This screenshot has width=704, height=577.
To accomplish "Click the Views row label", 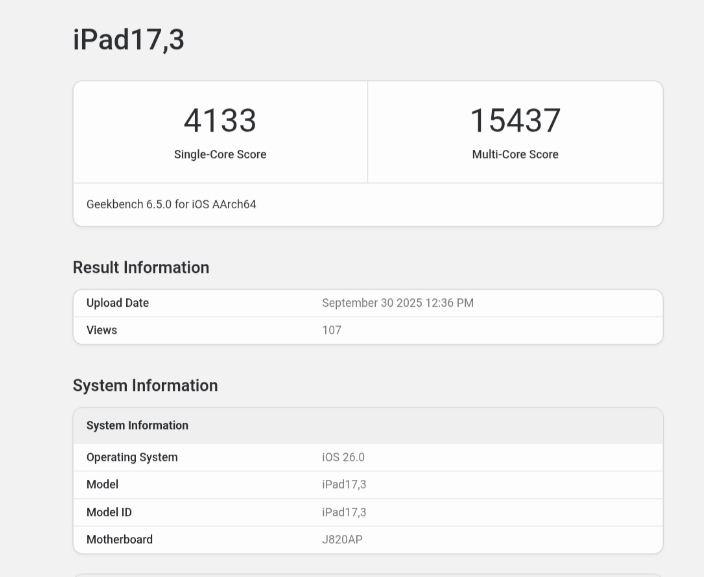I will tap(101, 330).
